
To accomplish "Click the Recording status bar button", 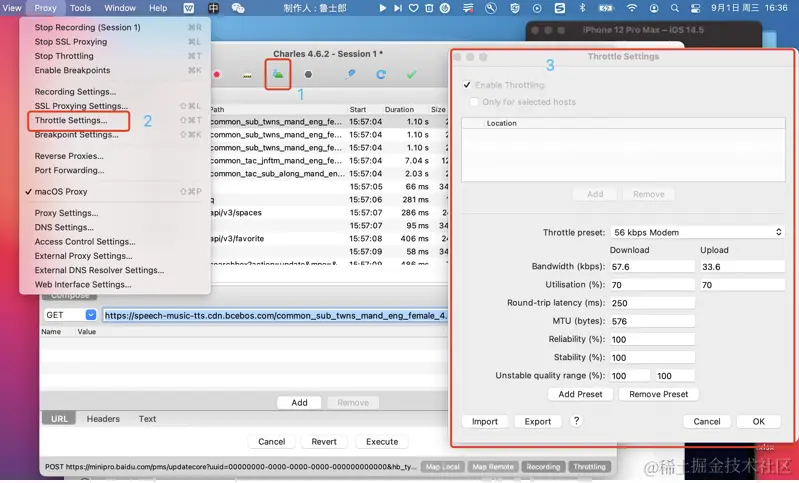I will (543, 467).
